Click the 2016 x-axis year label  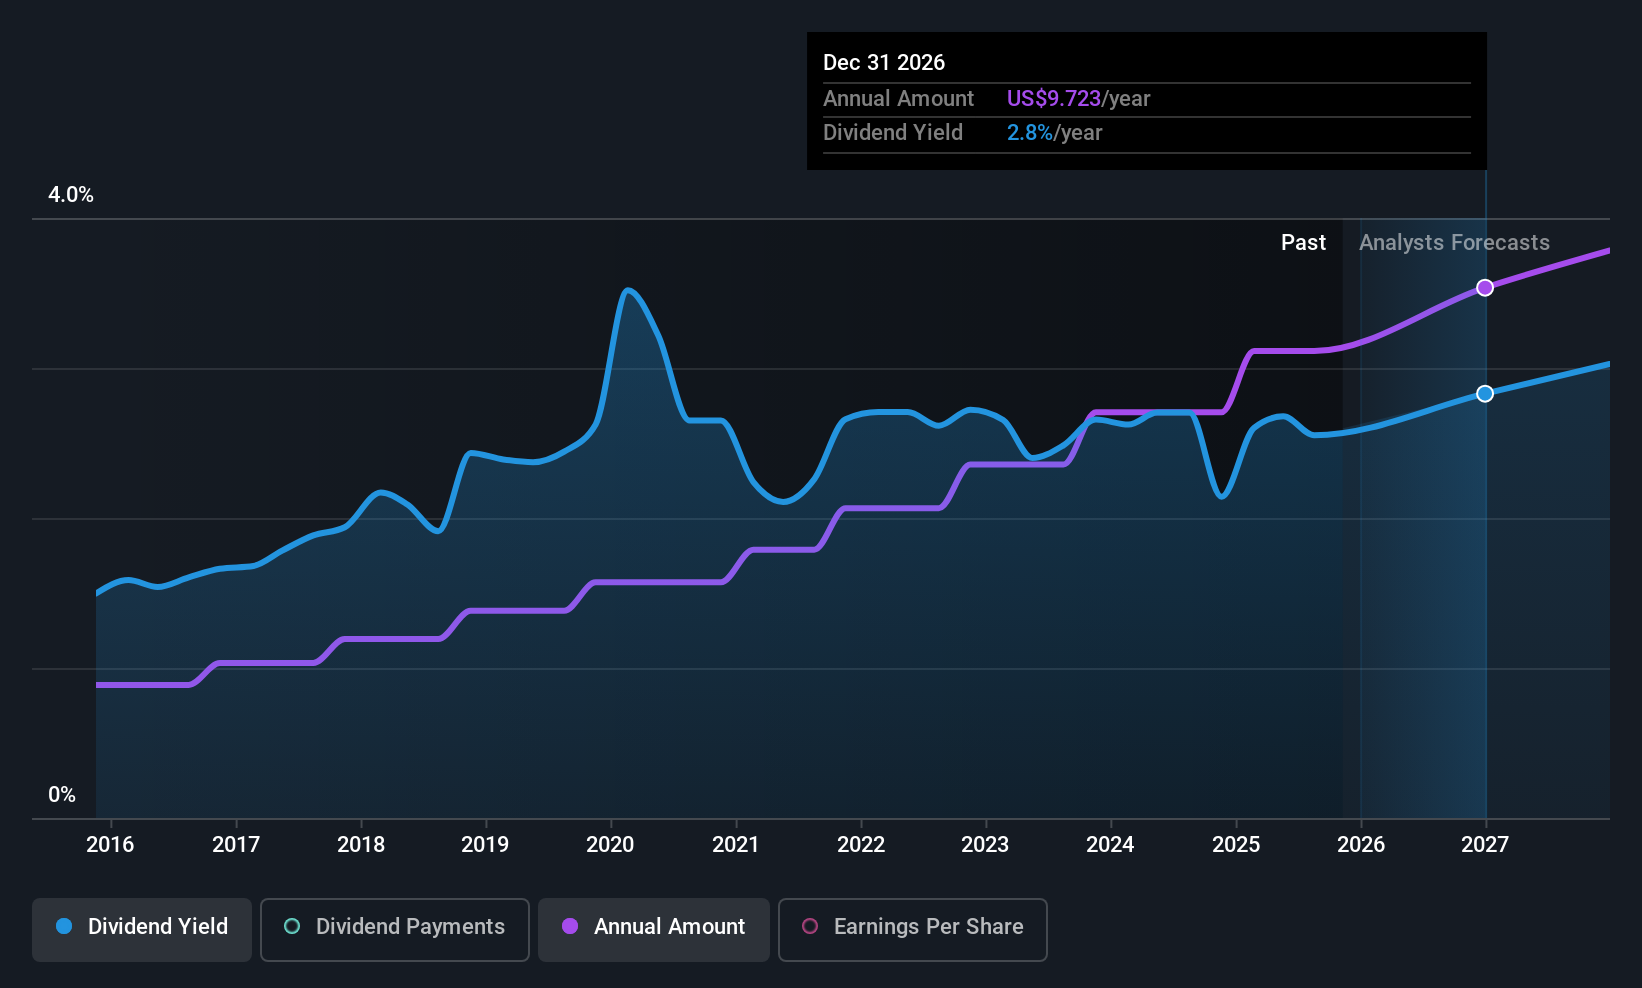[x=110, y=844]
